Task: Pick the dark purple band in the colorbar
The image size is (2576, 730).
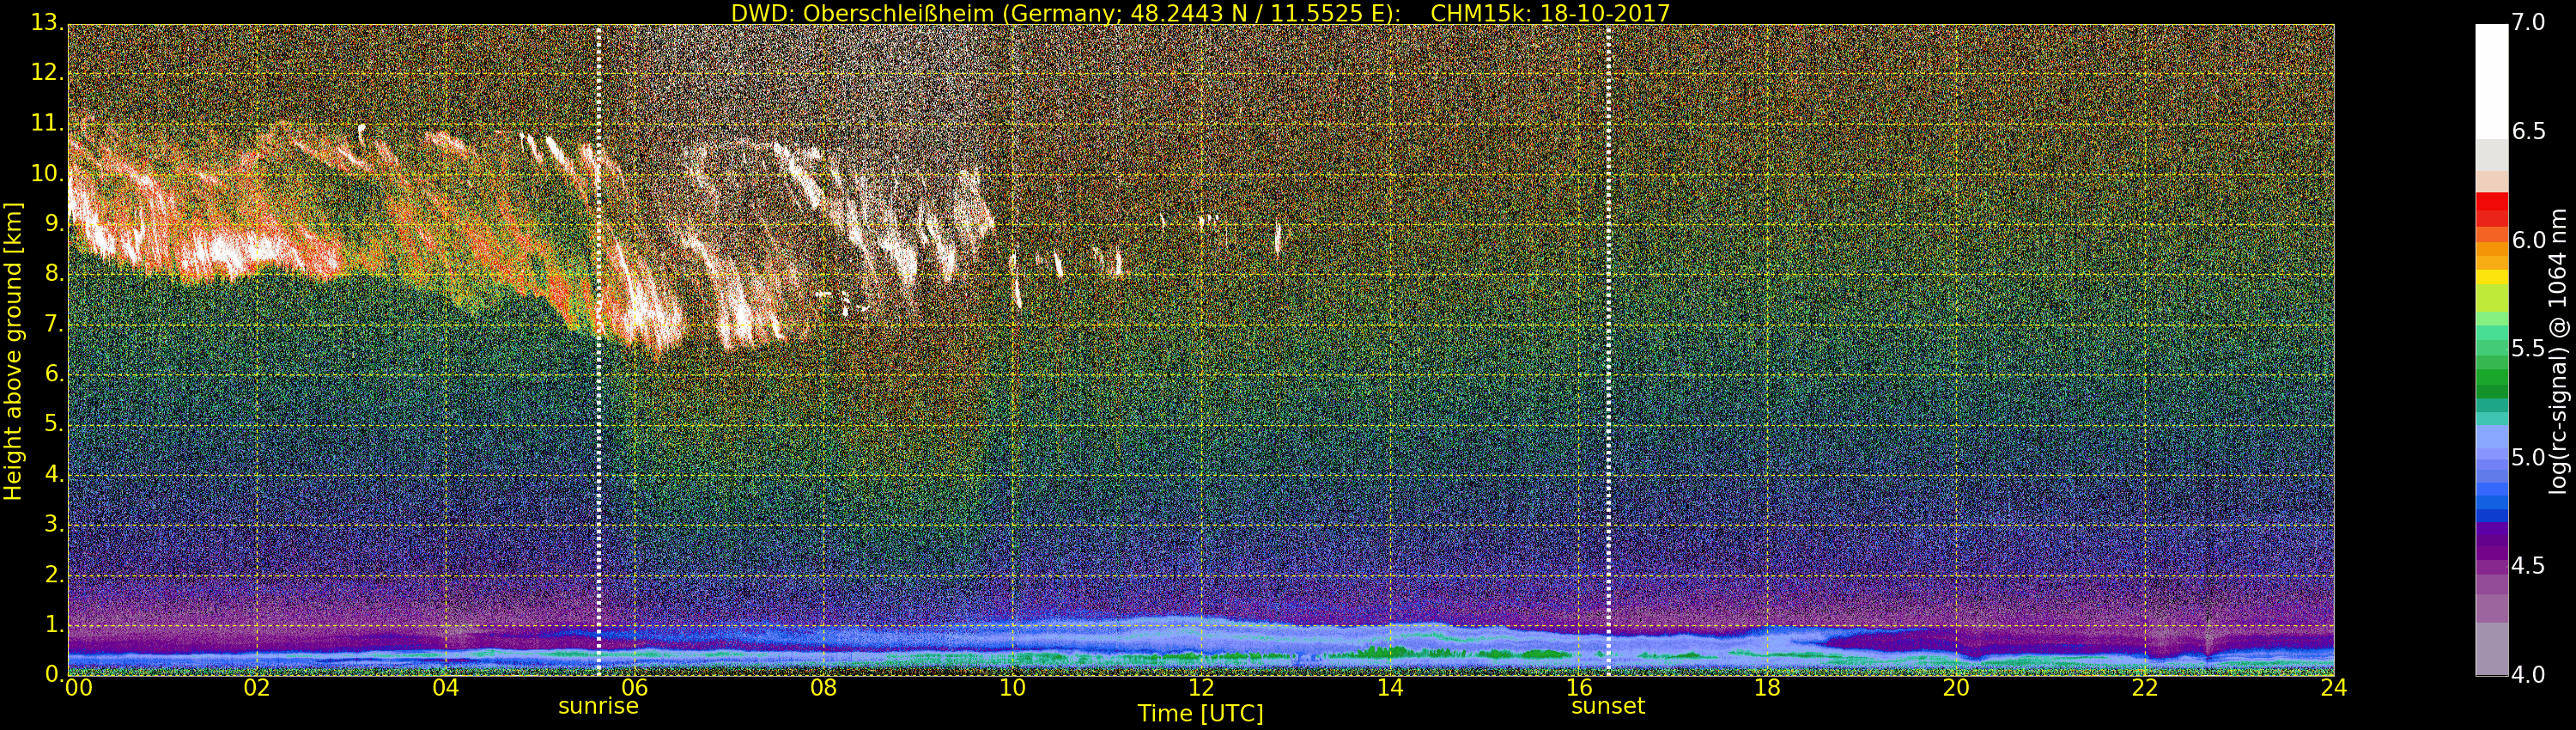Action: pos(2491,540)
